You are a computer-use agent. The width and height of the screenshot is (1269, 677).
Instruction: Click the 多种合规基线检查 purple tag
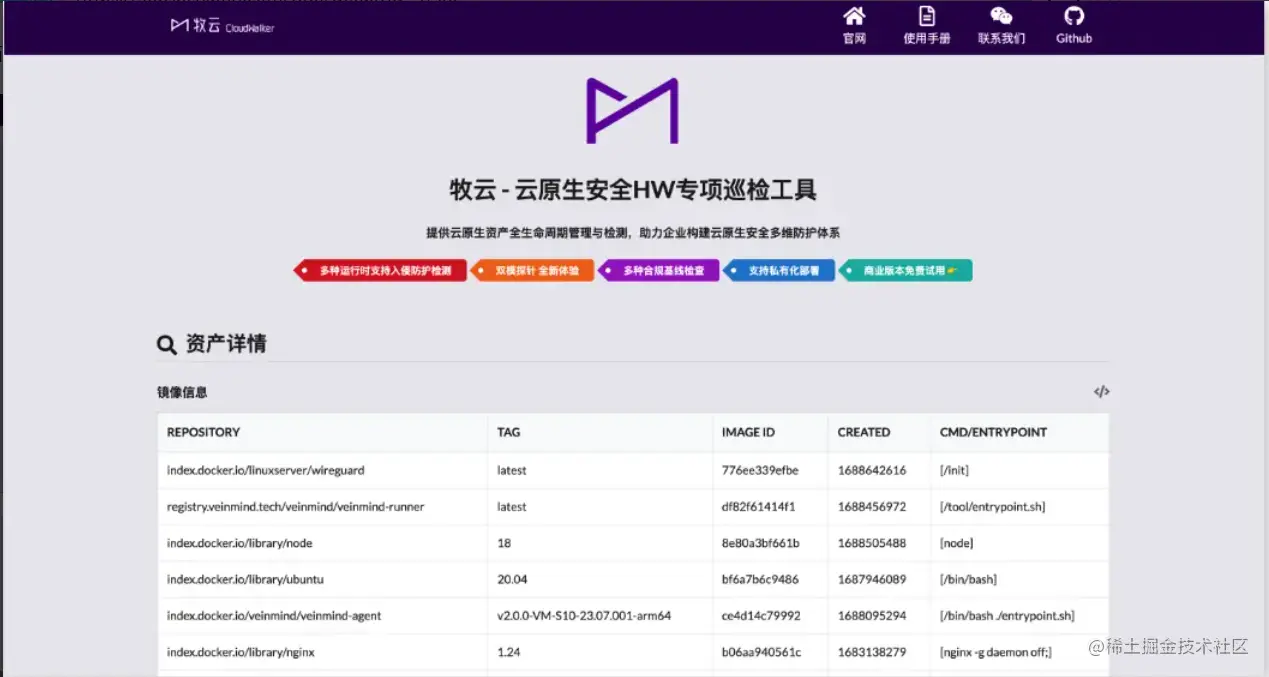(658, 271)
